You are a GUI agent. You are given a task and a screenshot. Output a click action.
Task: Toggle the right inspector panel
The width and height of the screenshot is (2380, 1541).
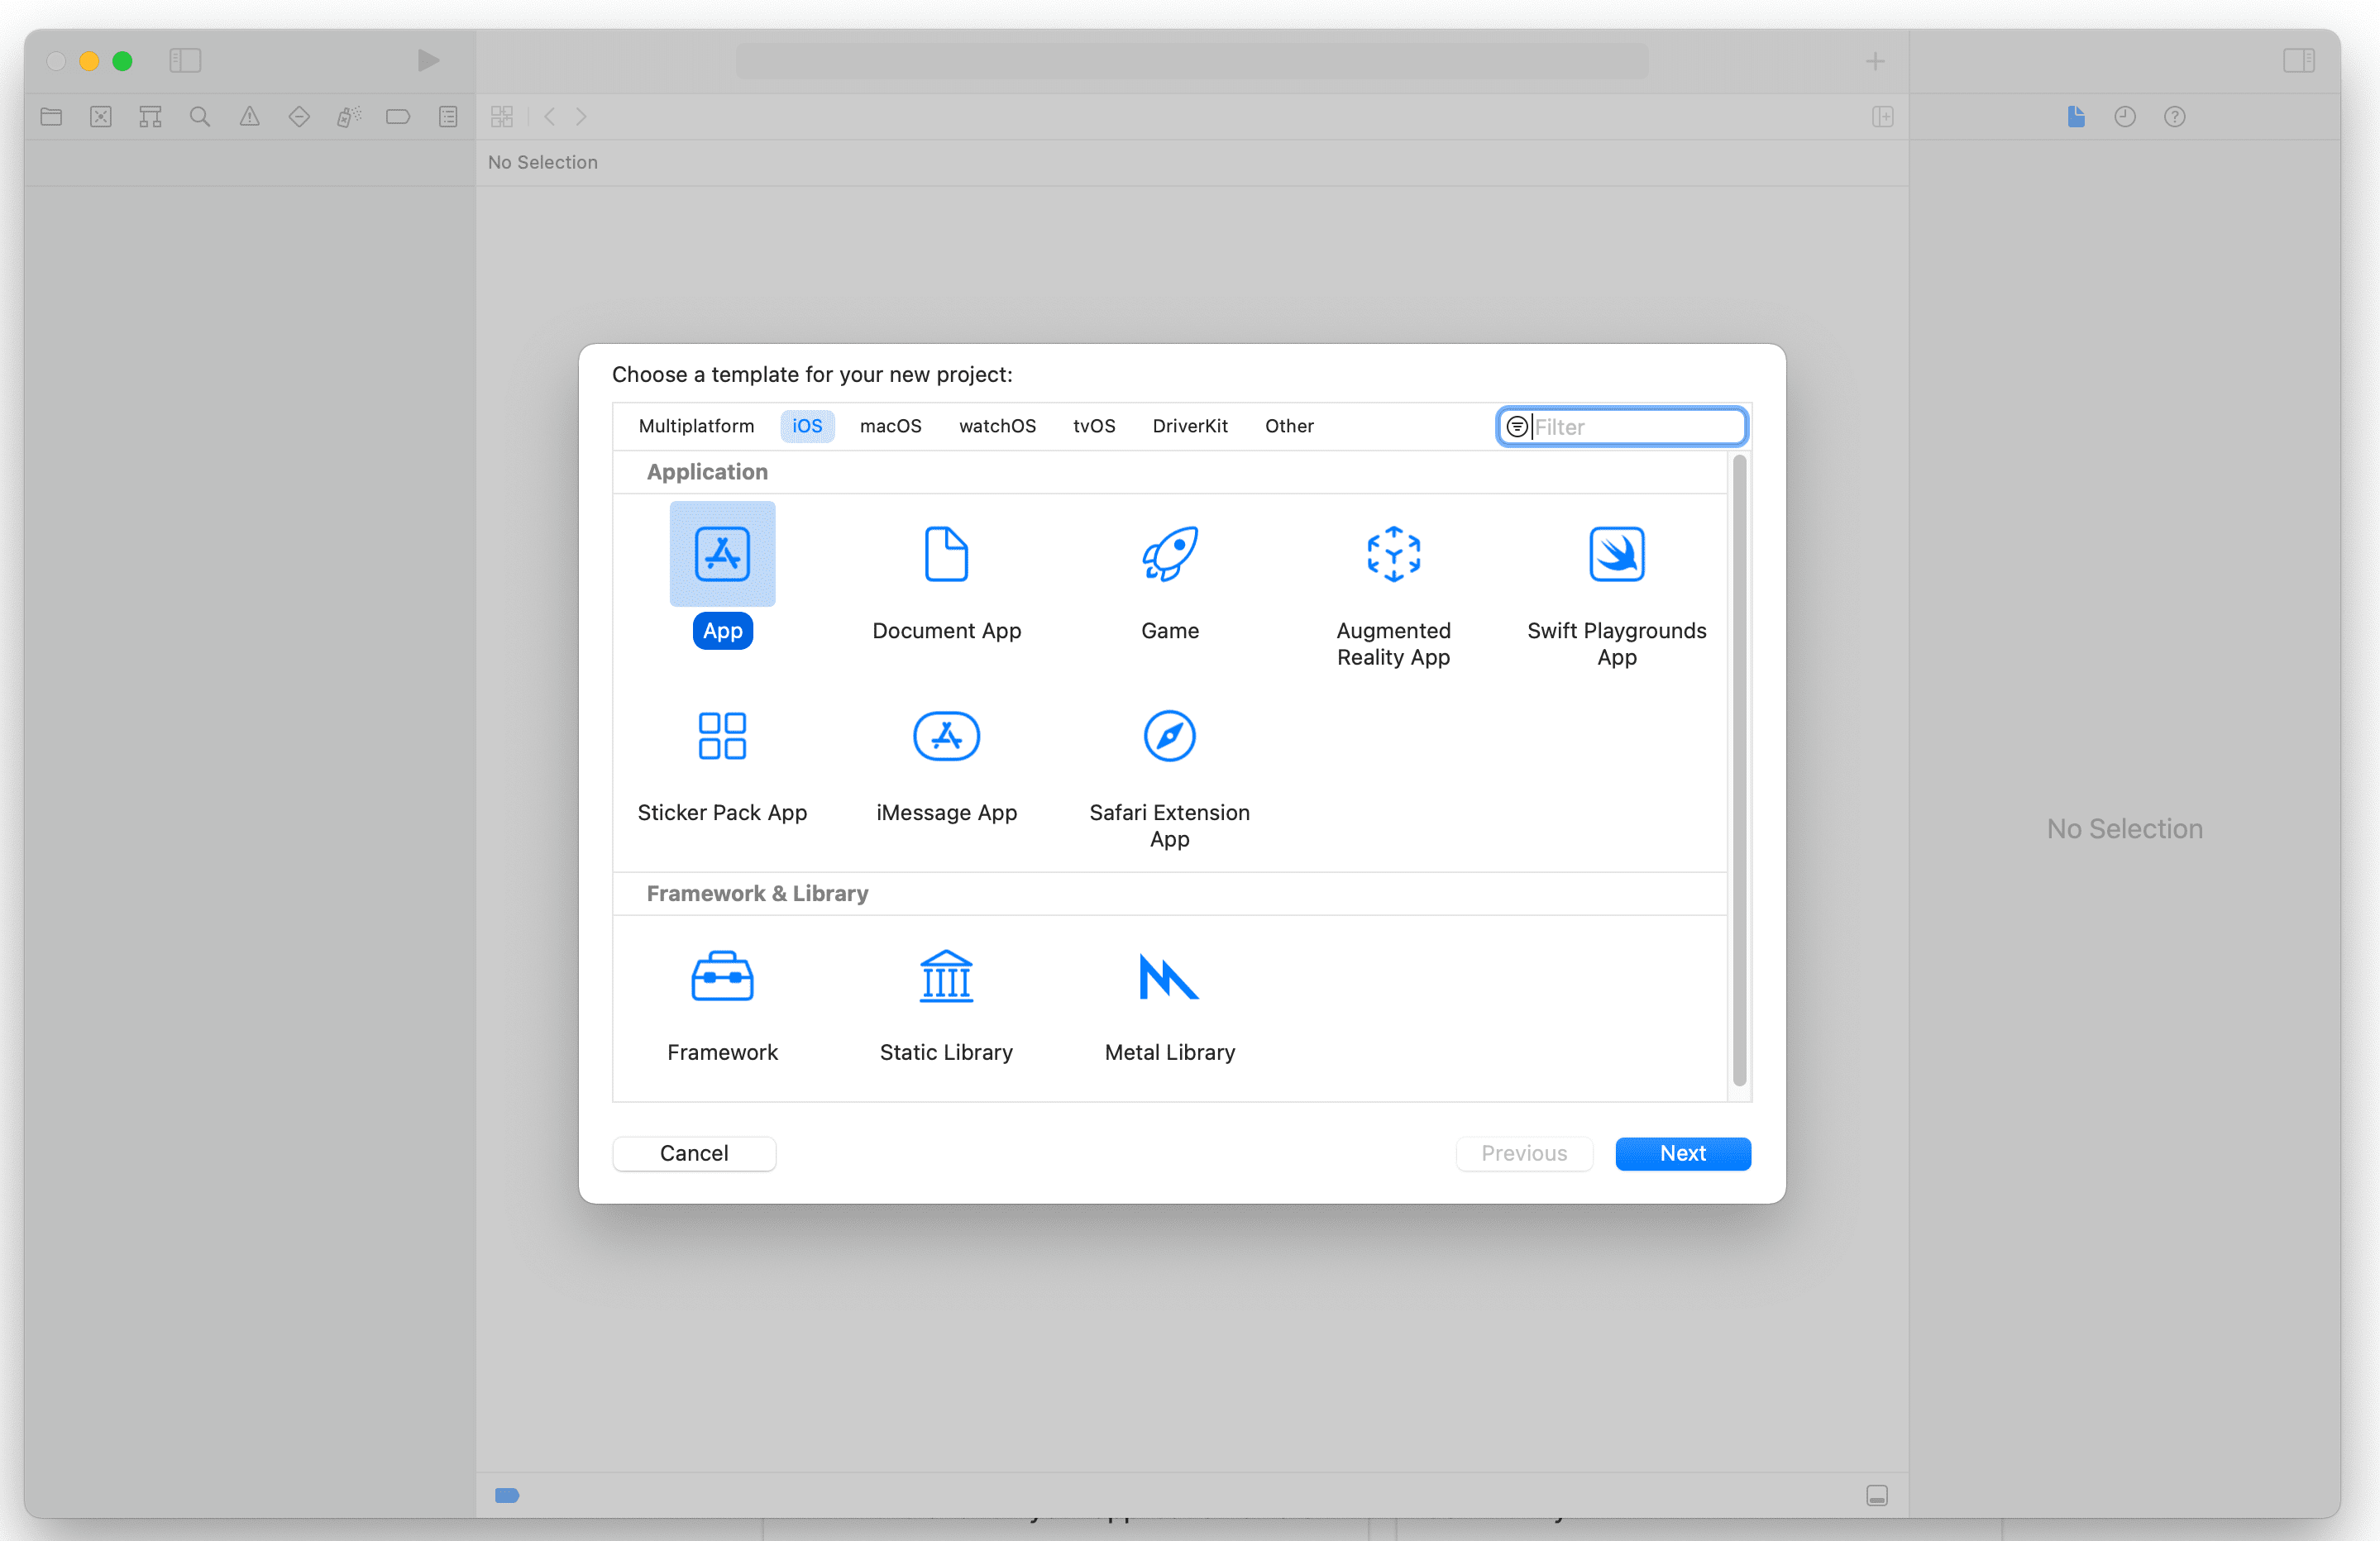[2298, 61]
